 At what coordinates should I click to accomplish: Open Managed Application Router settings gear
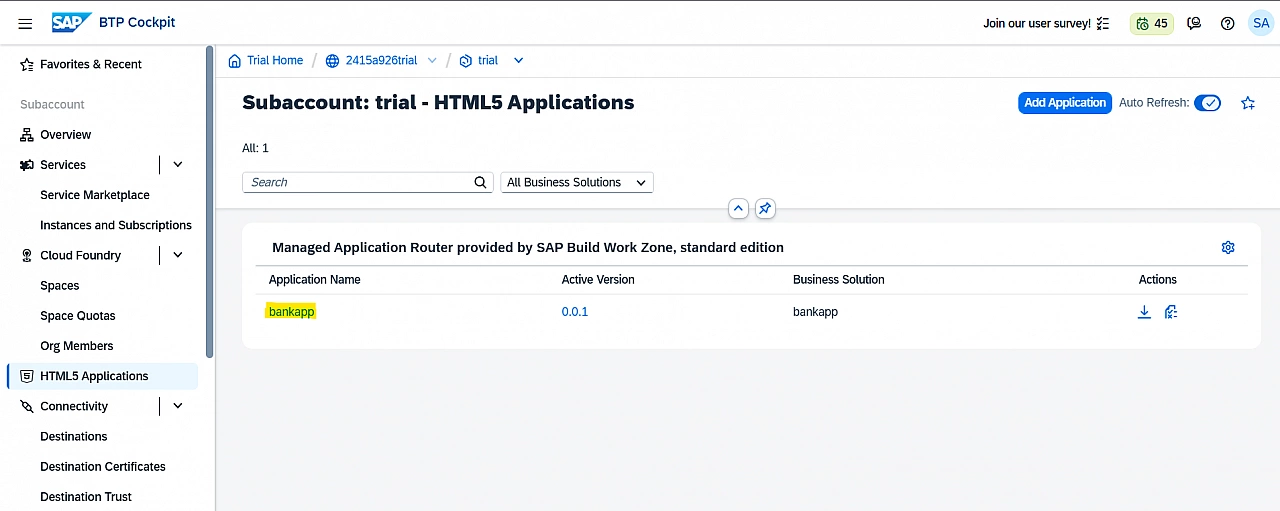click(1228, 247)
